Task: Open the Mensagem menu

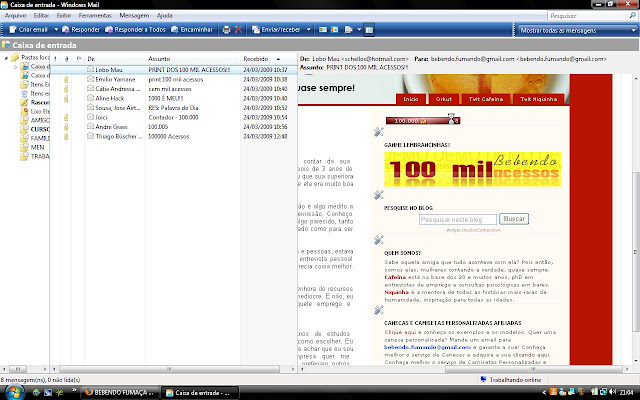Action: tap(134, 16)
